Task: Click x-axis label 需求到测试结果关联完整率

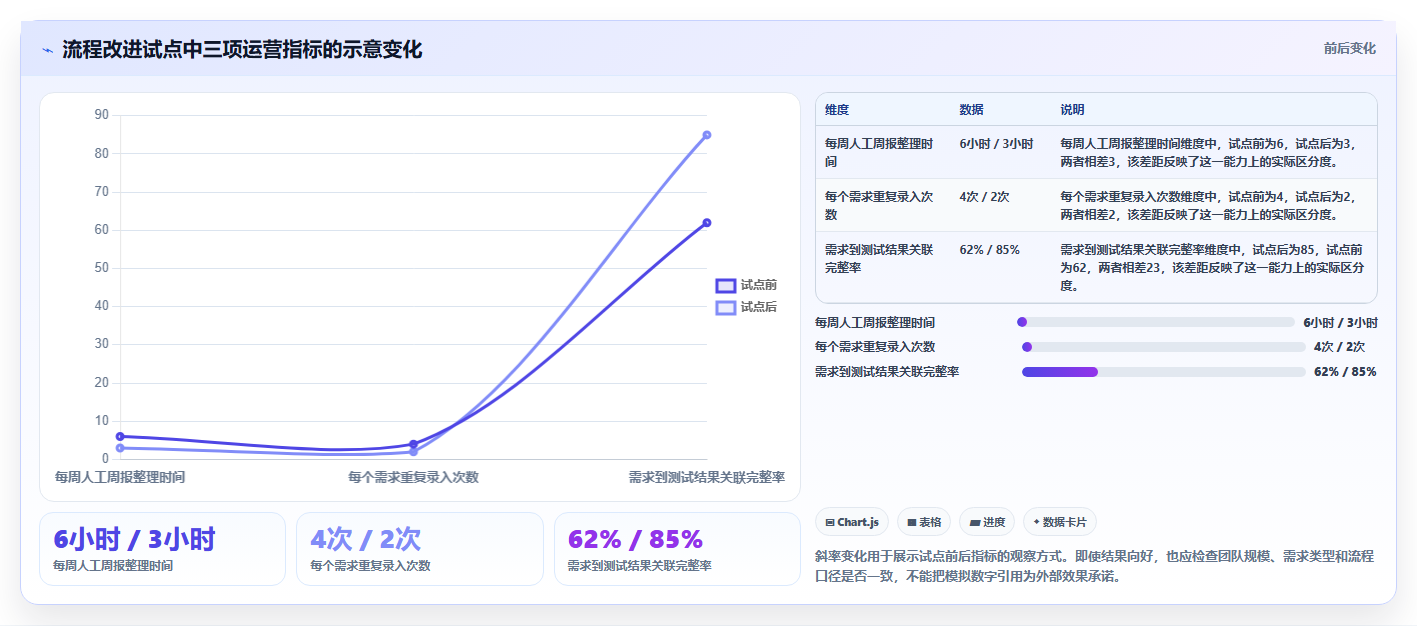Action: coord(706,477)
